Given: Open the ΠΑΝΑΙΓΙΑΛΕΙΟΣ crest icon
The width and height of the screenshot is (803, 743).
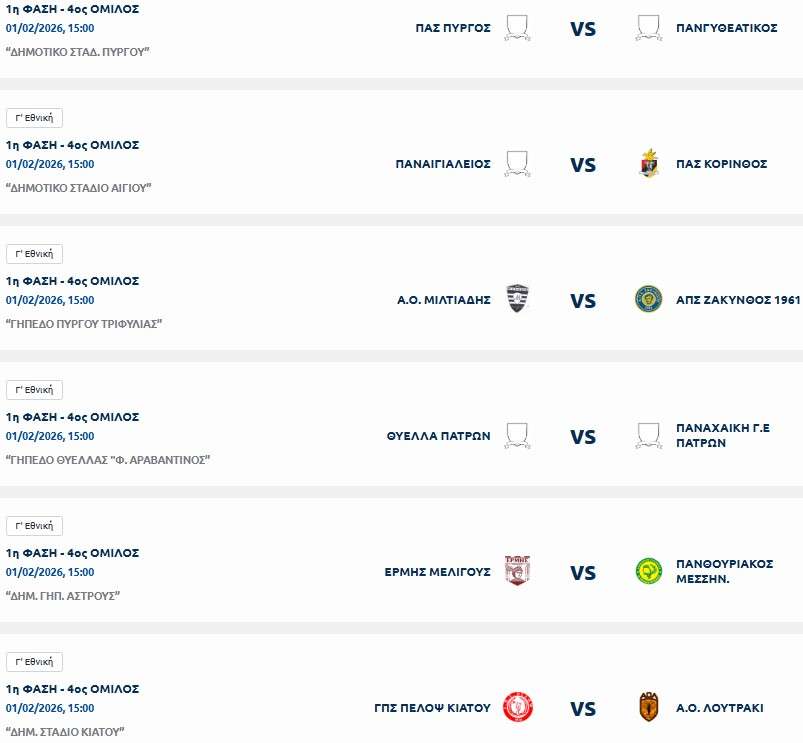Looking at the screenshot, I should [x=517, y=164].
